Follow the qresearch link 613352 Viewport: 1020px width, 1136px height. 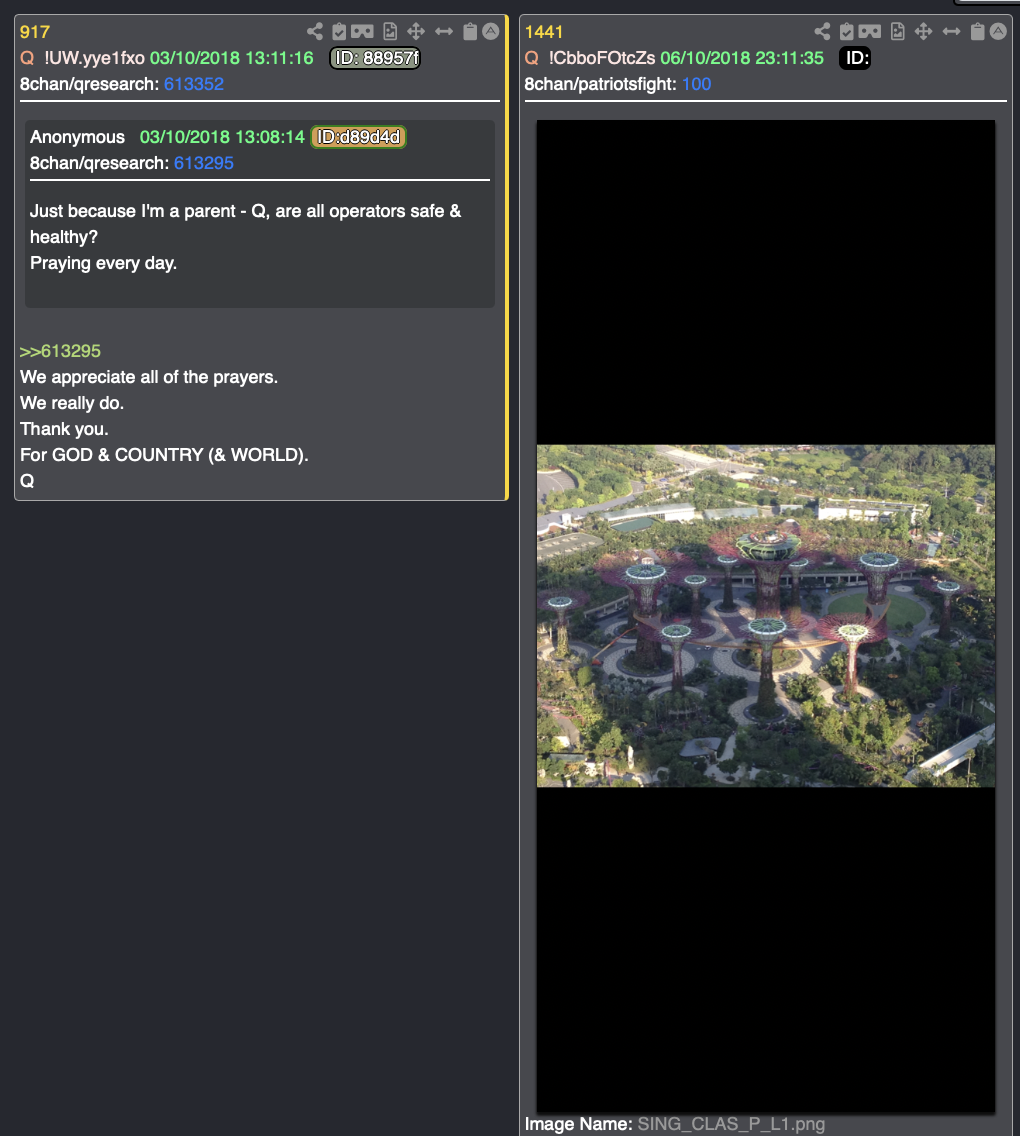193,84
